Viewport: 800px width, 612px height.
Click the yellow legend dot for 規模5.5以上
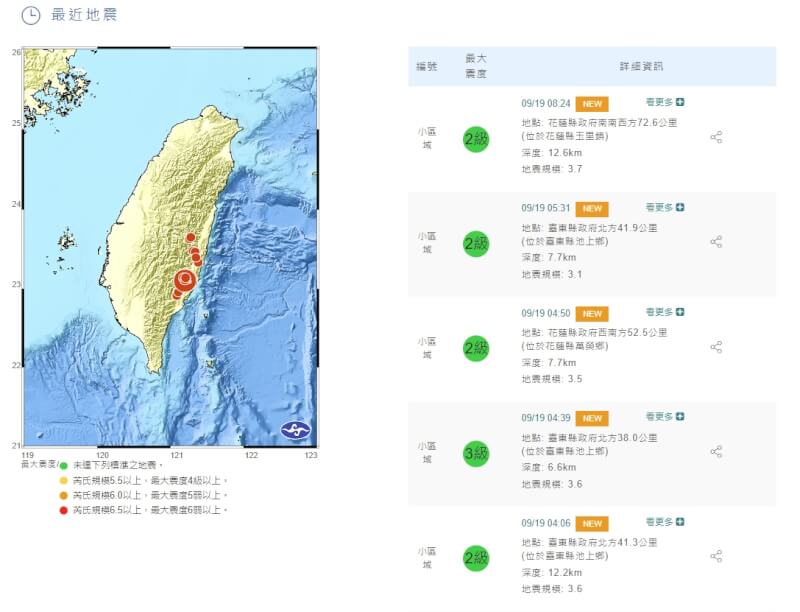pos(64,480)
